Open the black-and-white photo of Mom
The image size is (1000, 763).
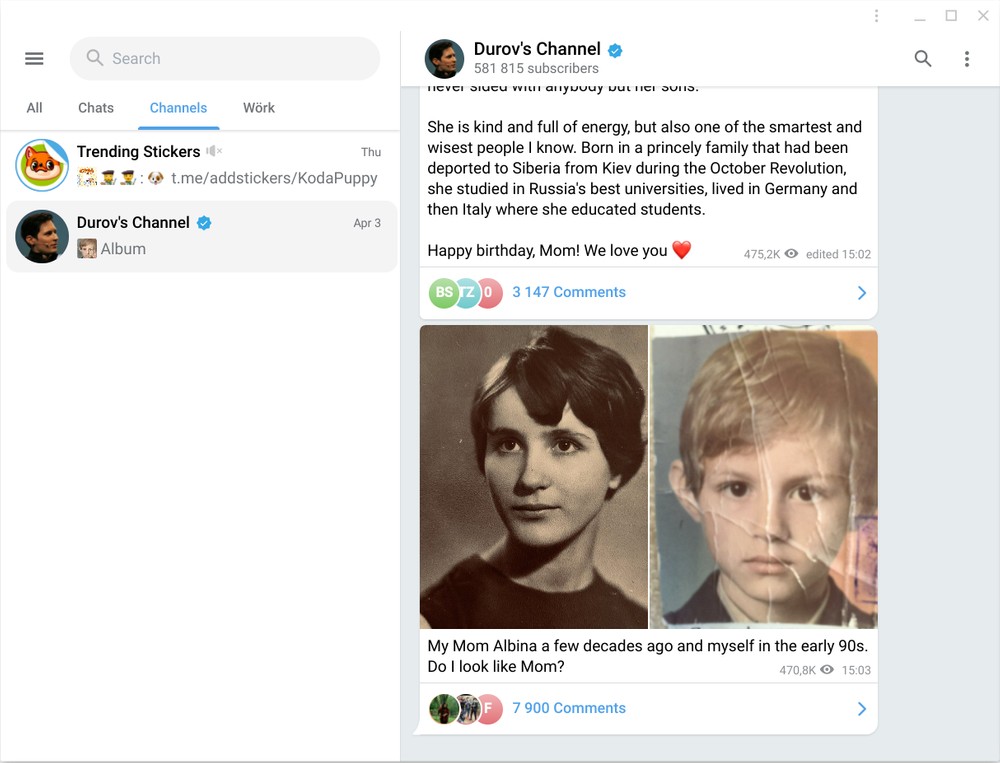pos(534,476)
